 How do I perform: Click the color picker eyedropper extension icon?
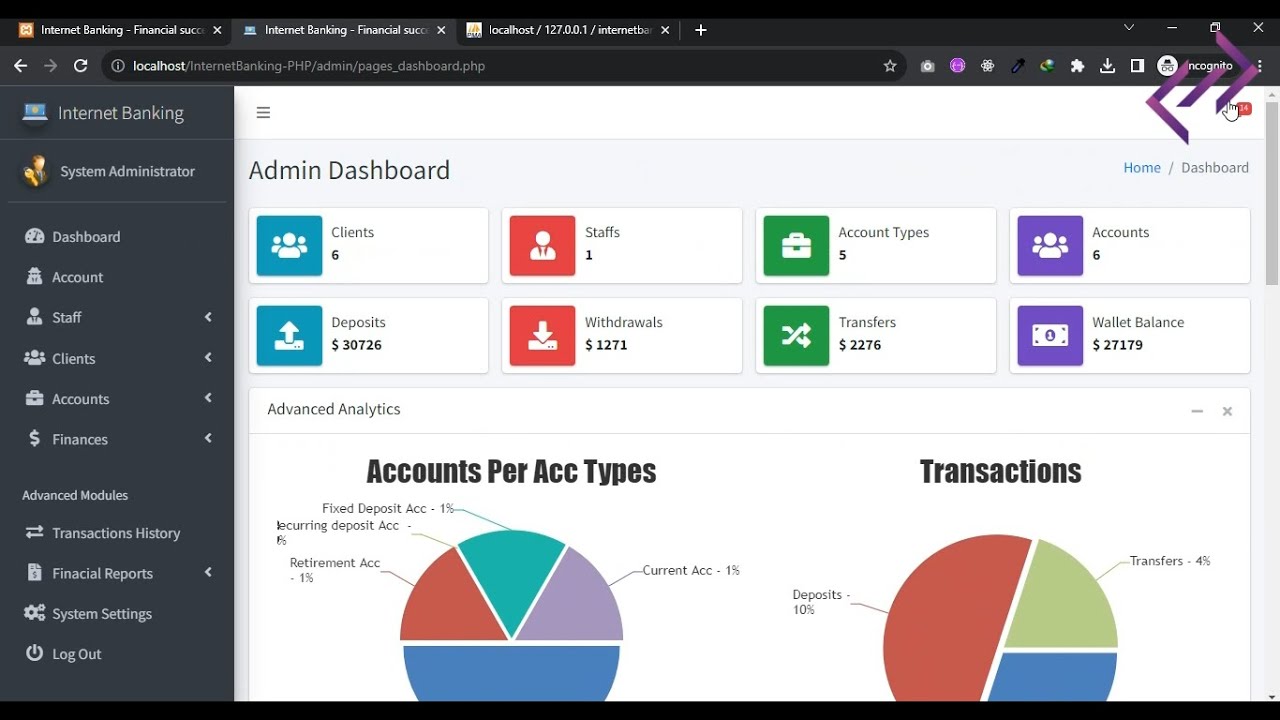point(1018,66)
